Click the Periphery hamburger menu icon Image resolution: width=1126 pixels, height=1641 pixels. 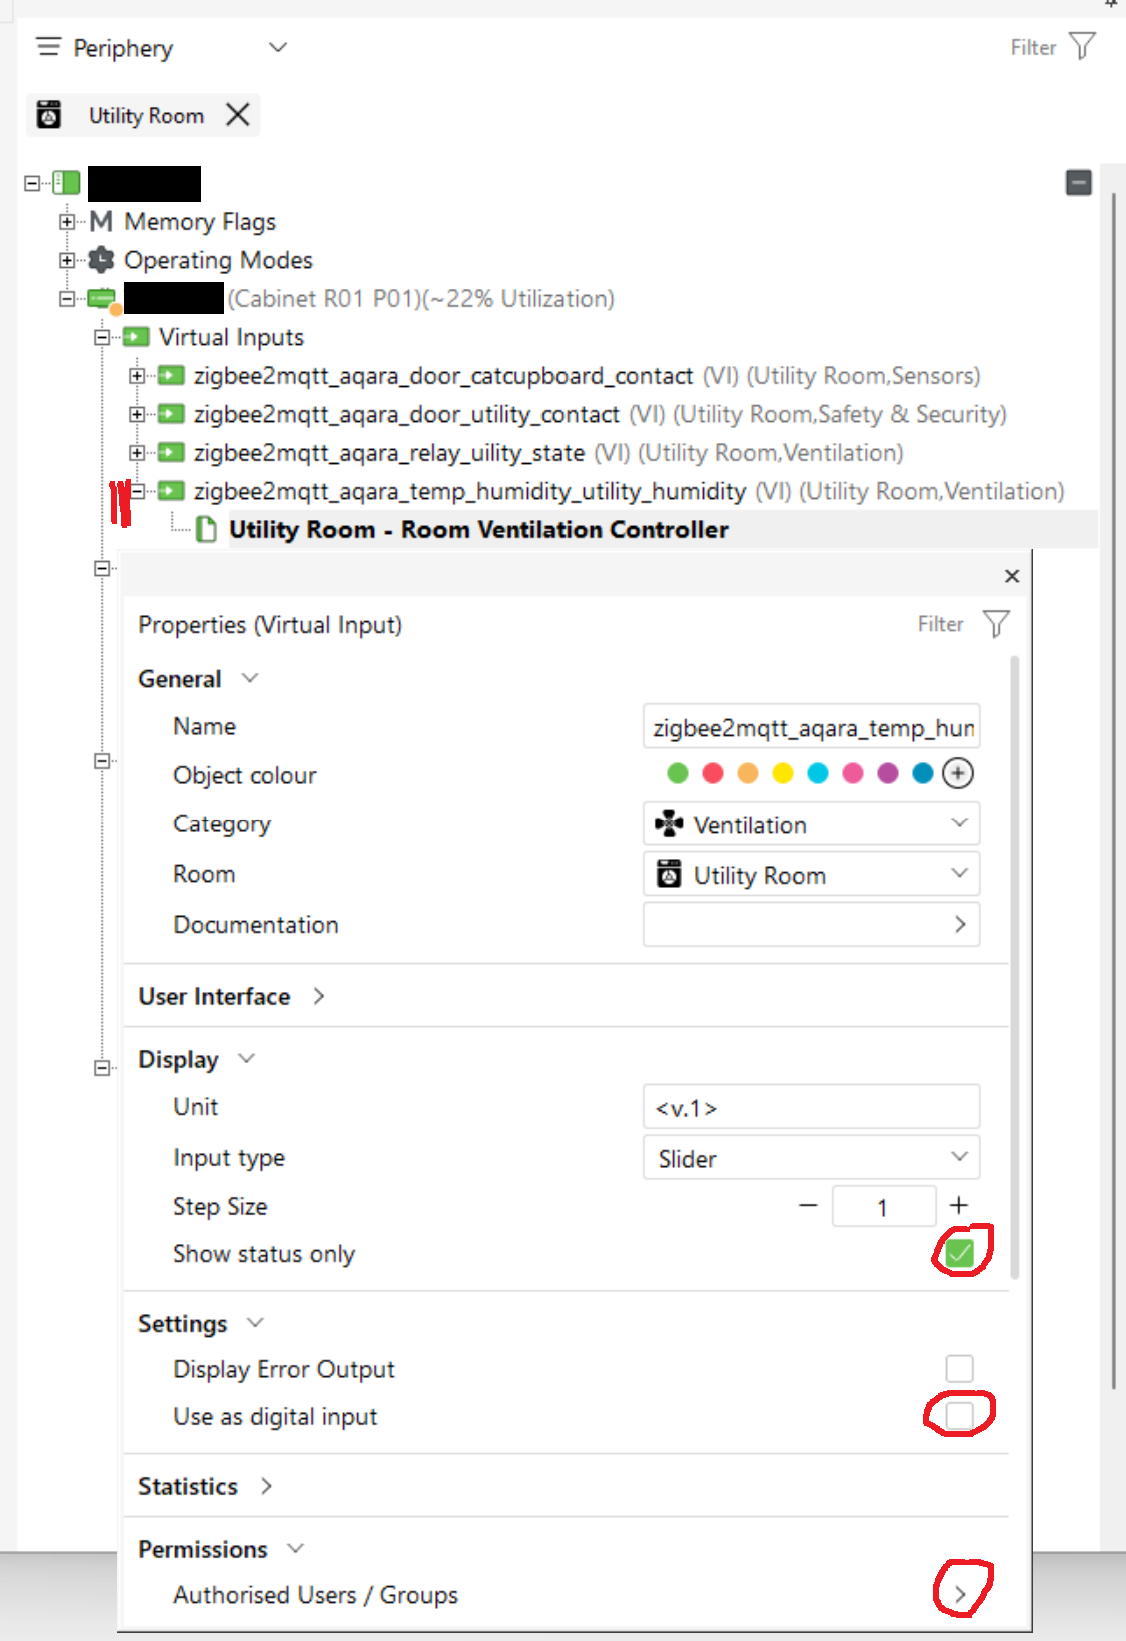click(48, 47)
